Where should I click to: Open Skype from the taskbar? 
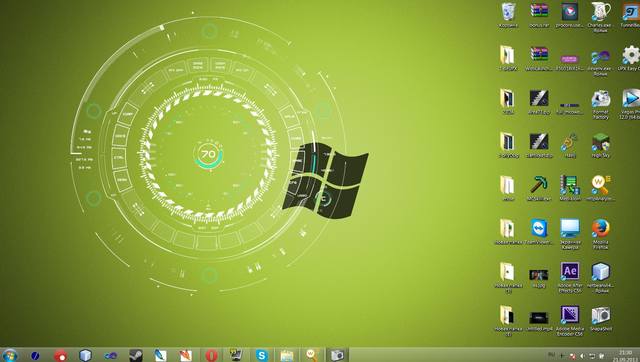[262, 355]
